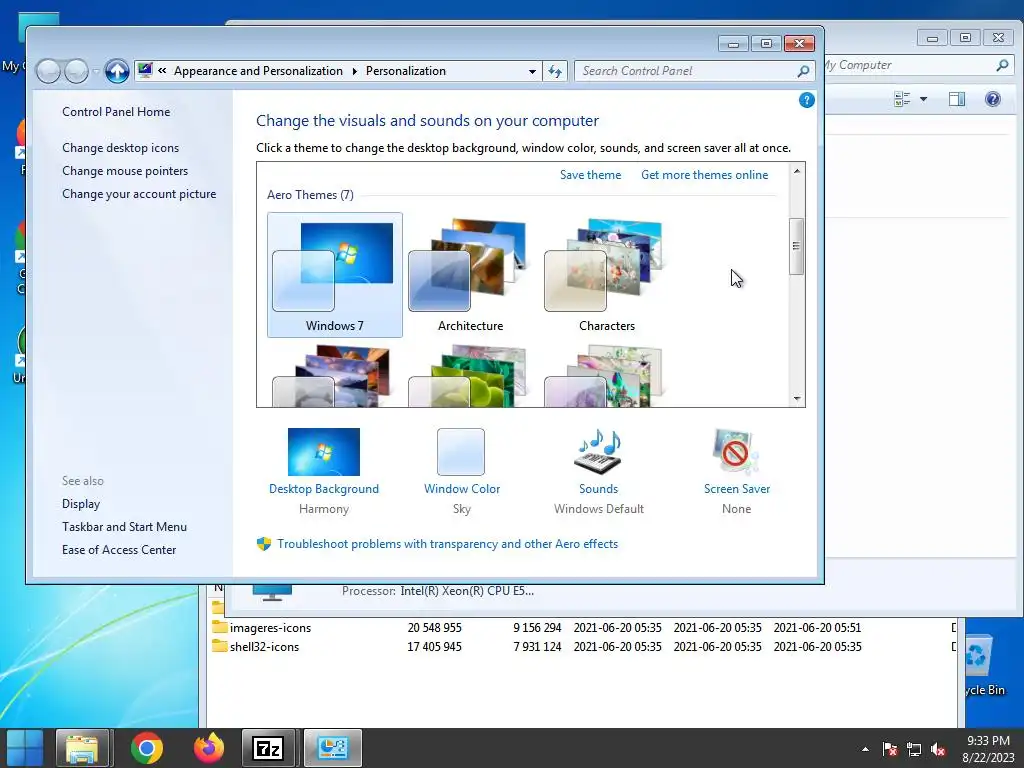Open Desktop Background settings icon

tap(323, 451)
